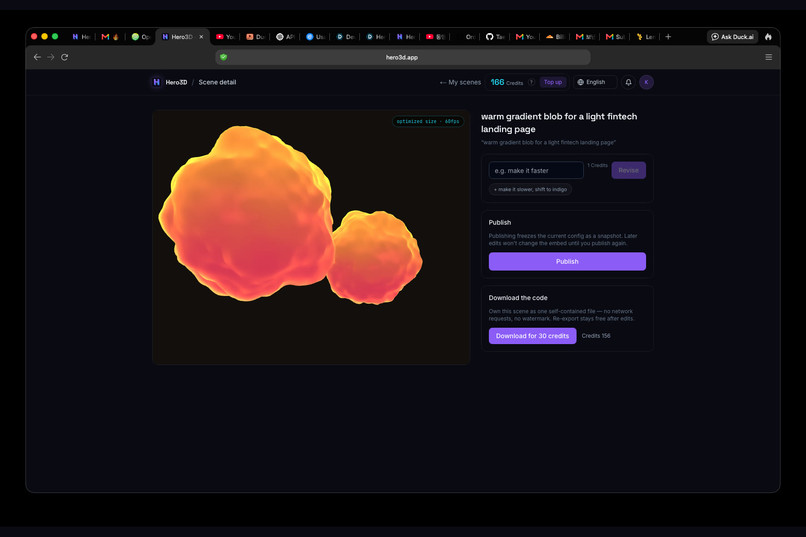Choose the 'make it slower, shift to indigo' suggestion
The height and width of the screenshot is (537, 806).
pos(530,190)
